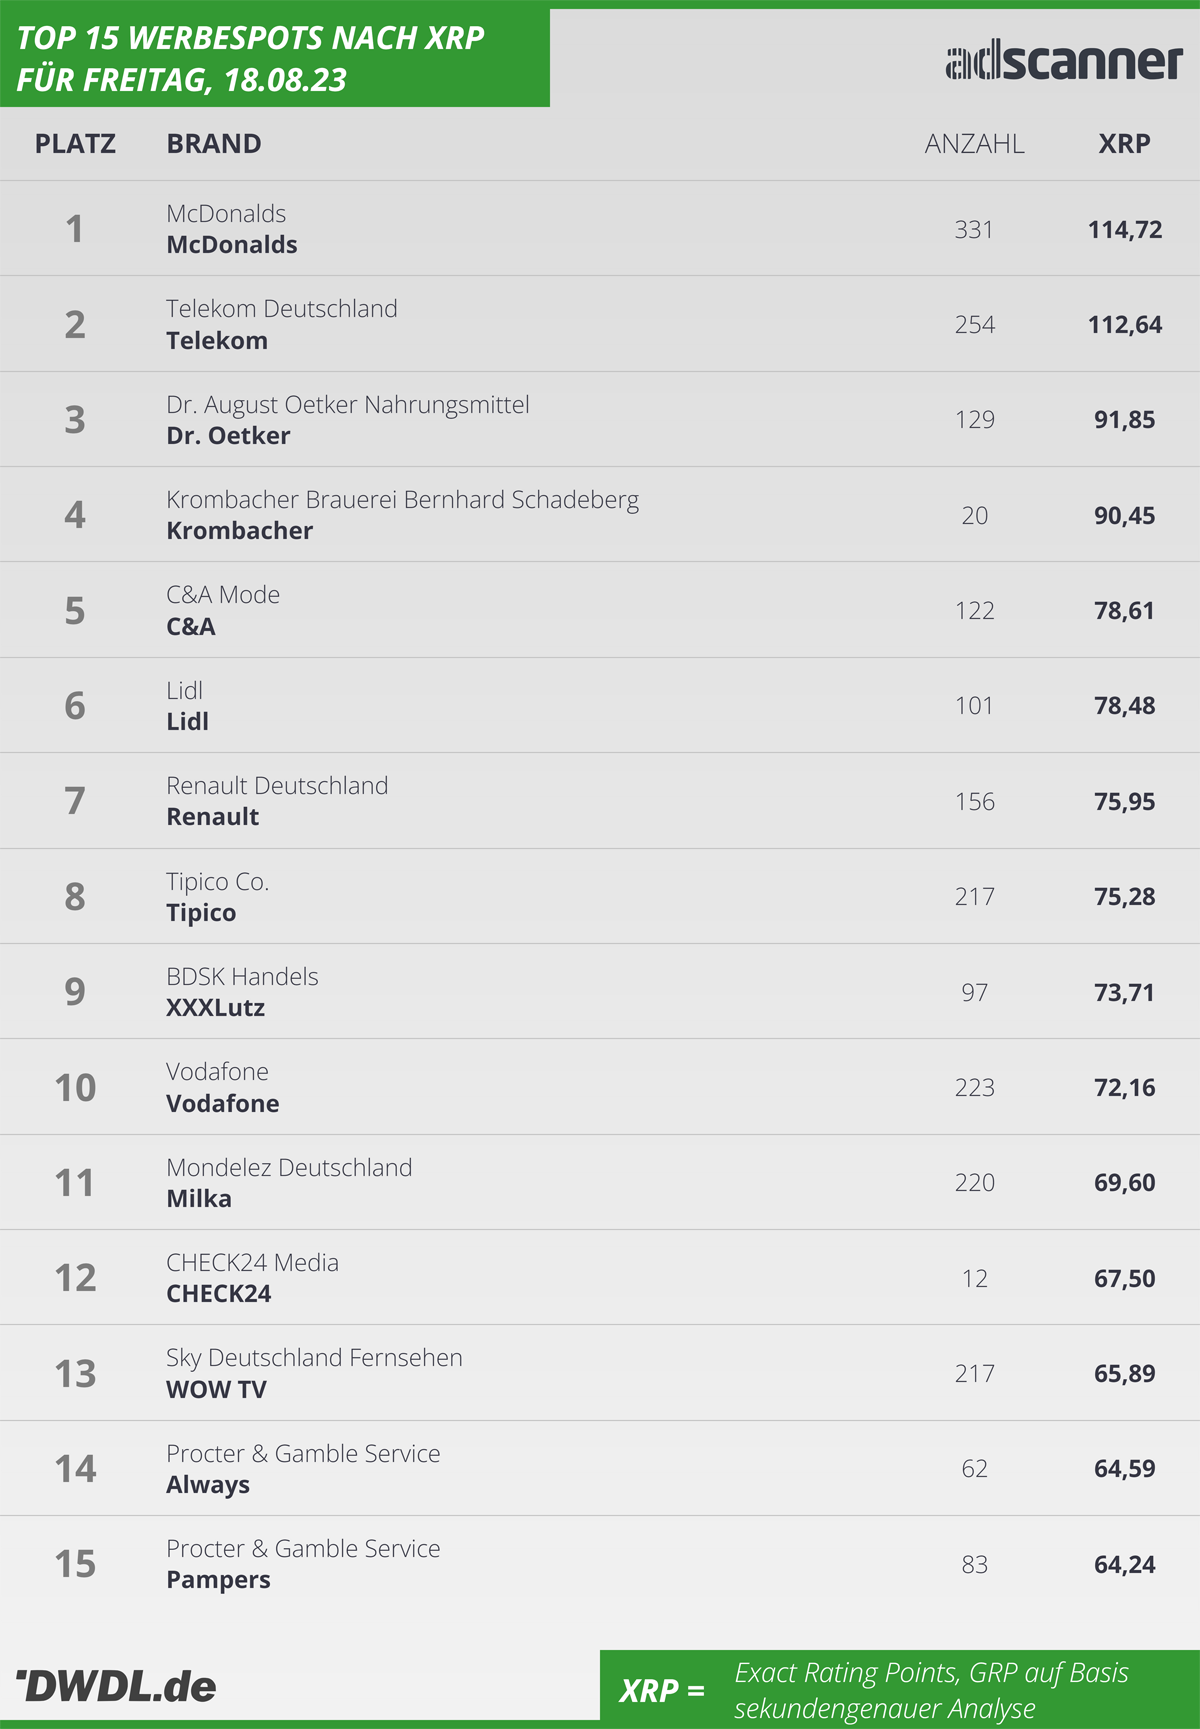Screen dimensions: 1200x1729
Task: Click the XRP column header
Action: (x=1124, y=144)
